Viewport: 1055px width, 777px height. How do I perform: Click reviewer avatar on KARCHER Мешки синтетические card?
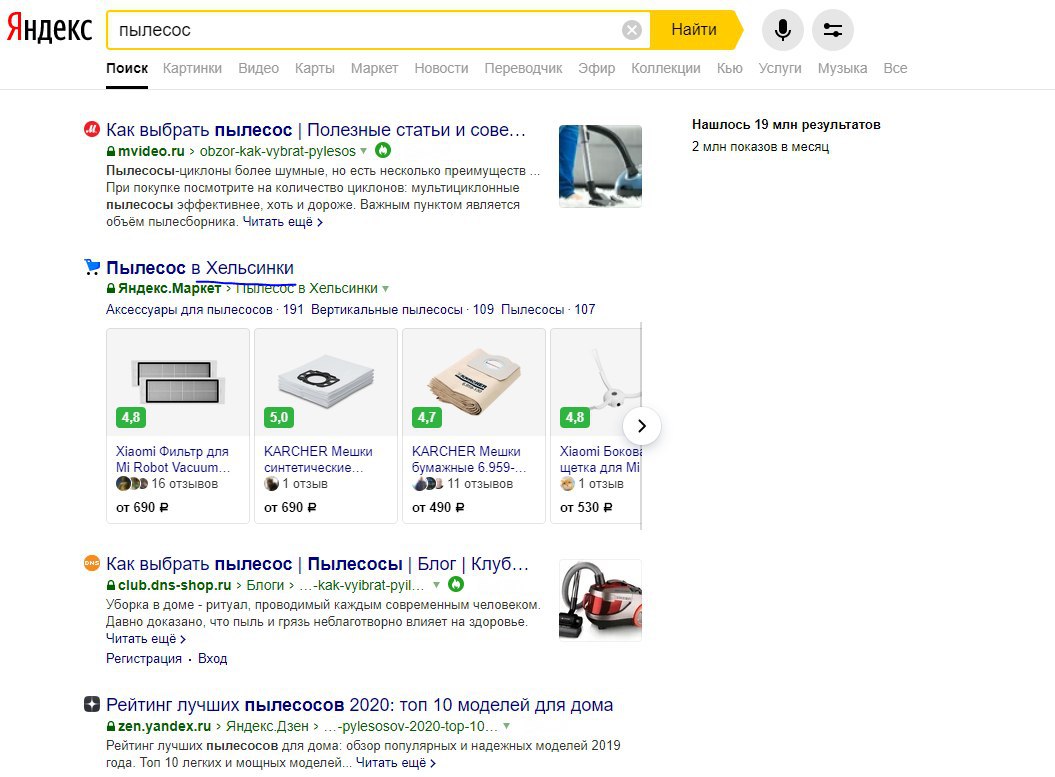271,483
